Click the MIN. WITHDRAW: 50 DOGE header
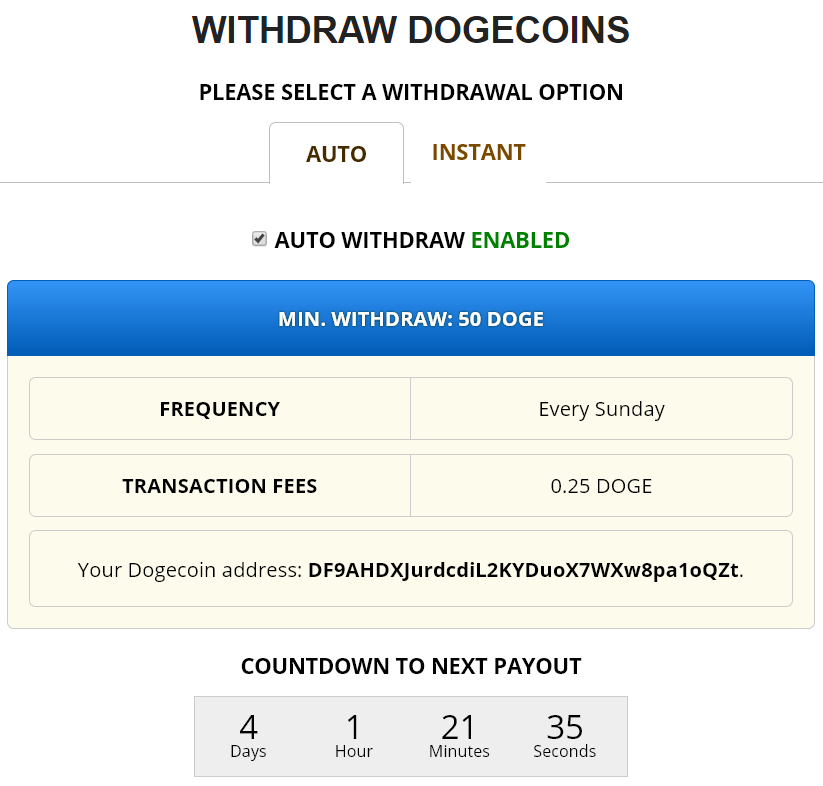Viewport: 823px width, 786px height. pos(411,318)
